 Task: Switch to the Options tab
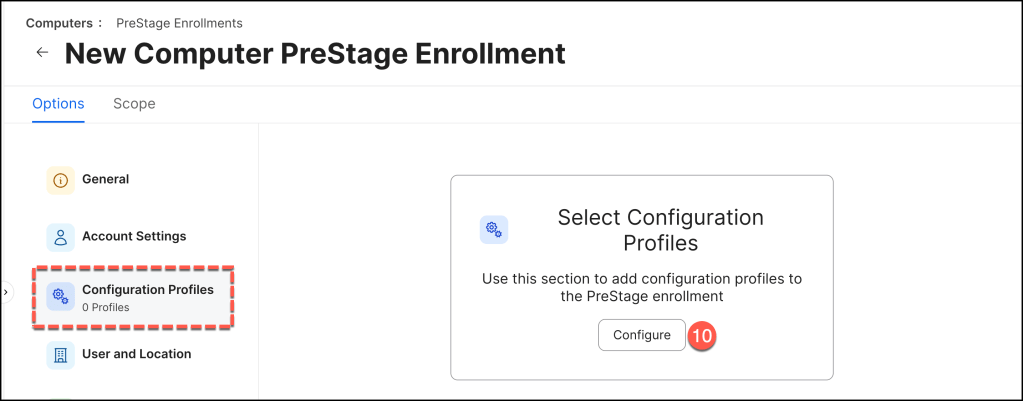(58, 104)
